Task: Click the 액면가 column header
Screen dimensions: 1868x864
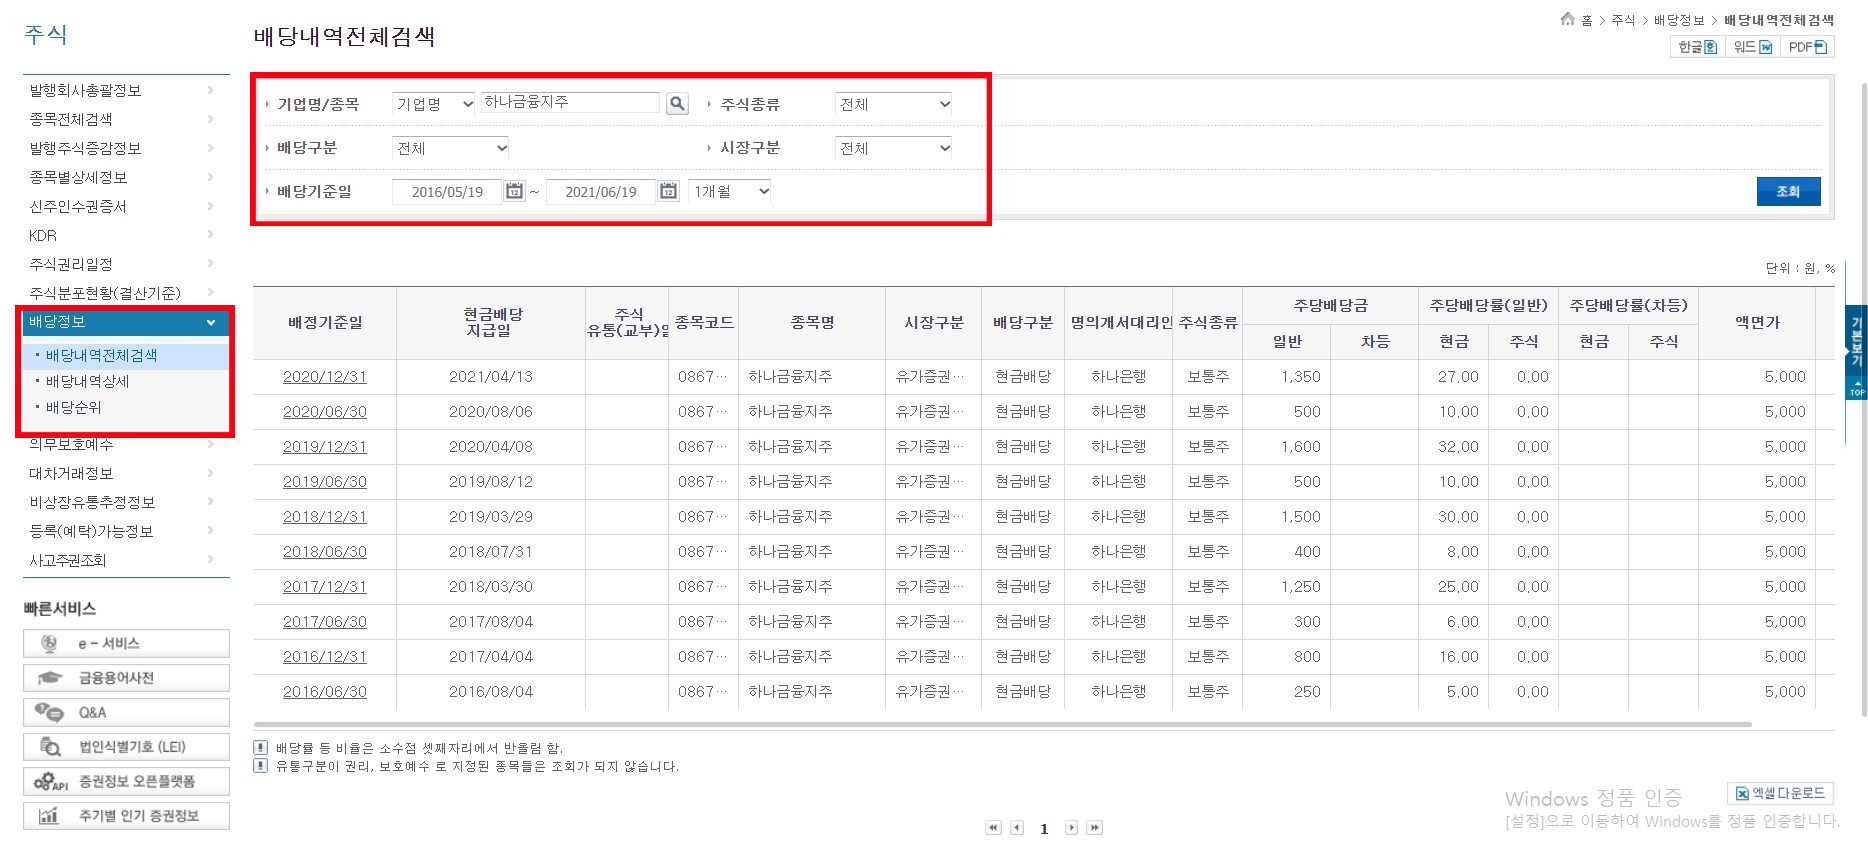Action: 1757,323
